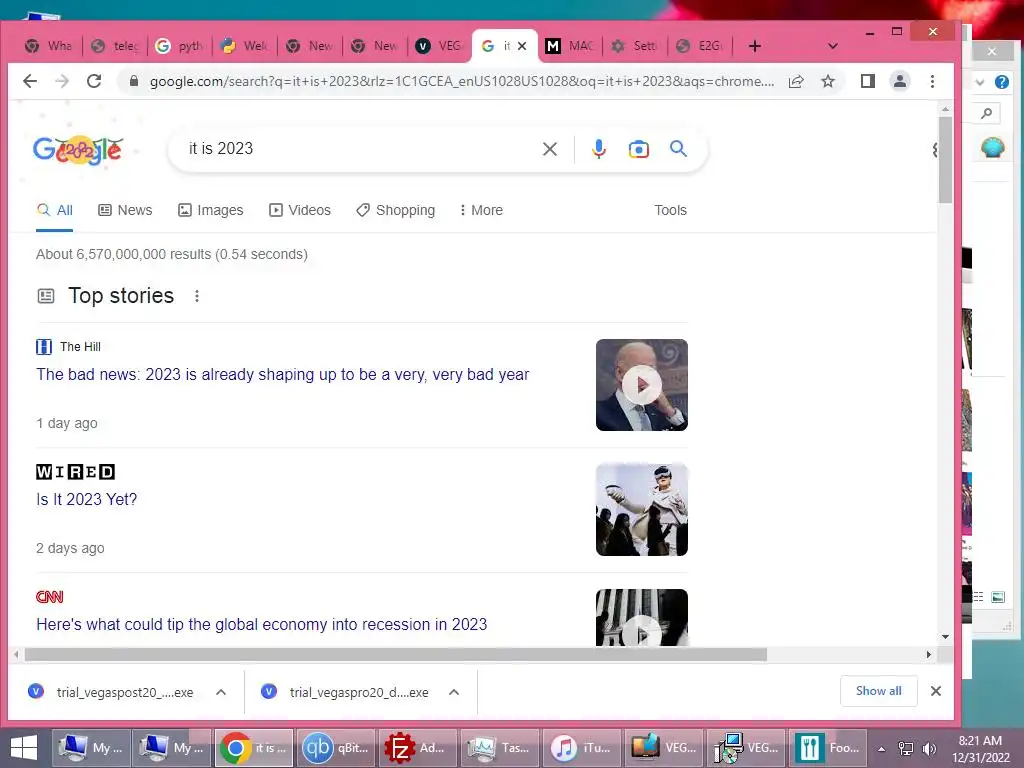Click the Google holiday doodle logo
This screenshot has height=768, width=1024.
(x=78, y=150)
